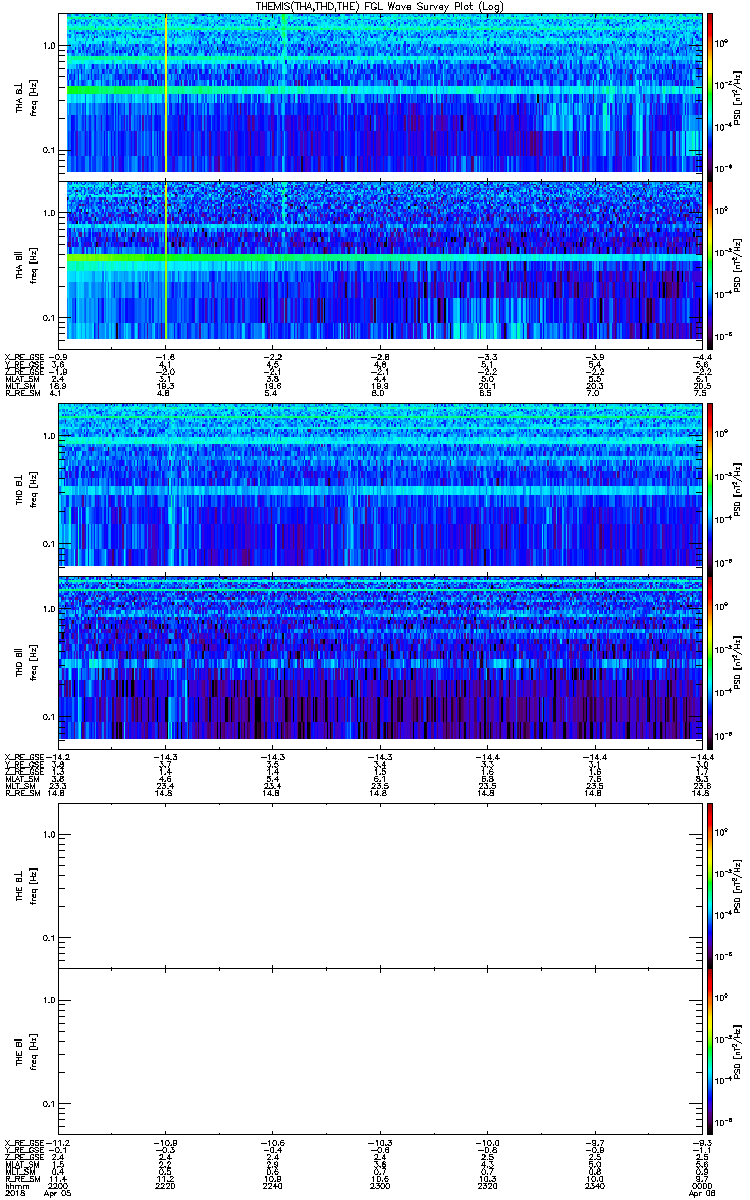The width and height of the screenshot is (750, 1200).
Task: Click the X_RE_GSE row label under THE panels
Action: 24,1144
